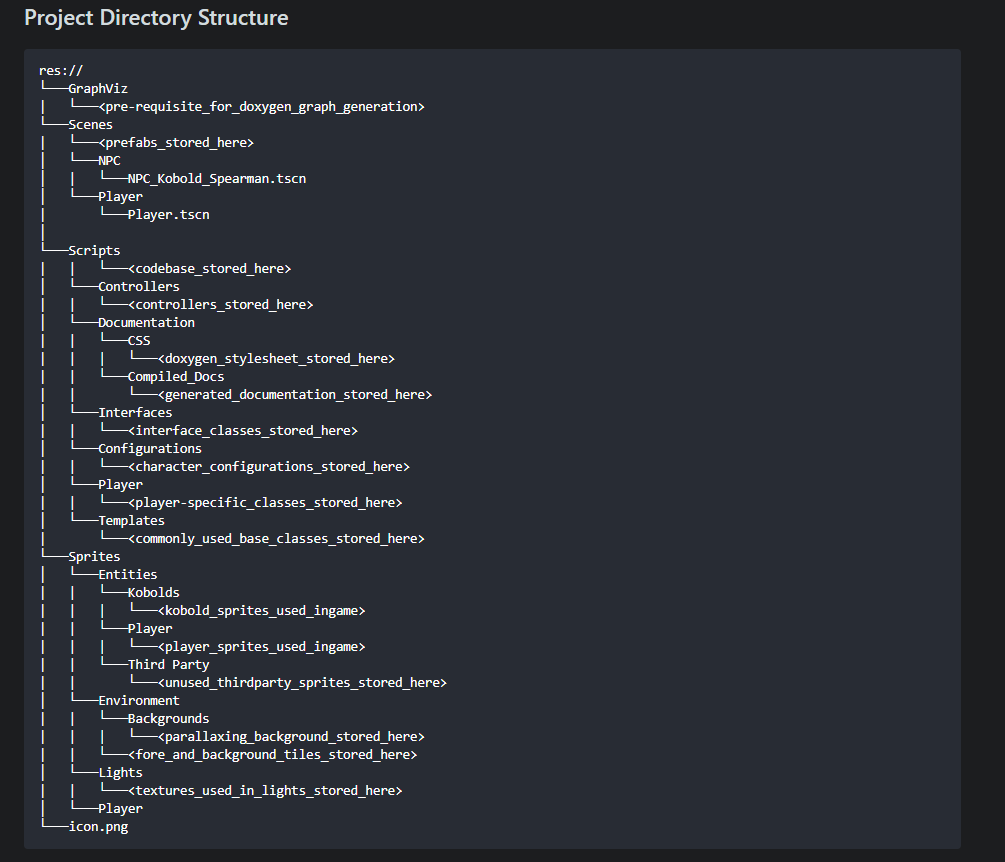Click the icon.png file name

coord(98,827)
